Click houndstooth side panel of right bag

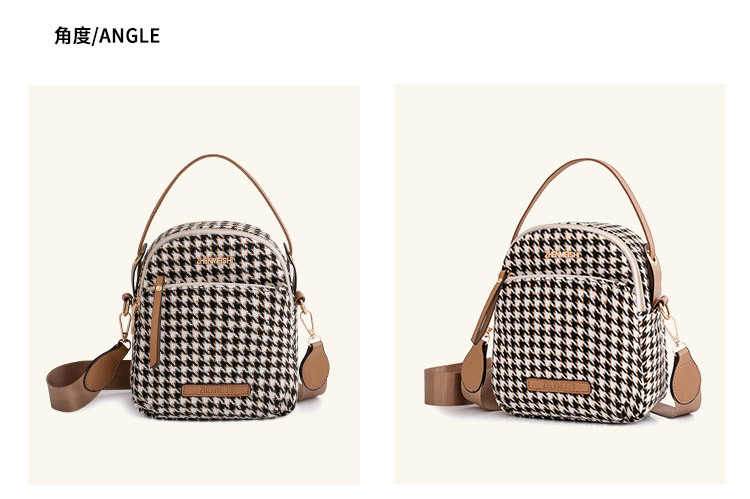pos(654,364)
